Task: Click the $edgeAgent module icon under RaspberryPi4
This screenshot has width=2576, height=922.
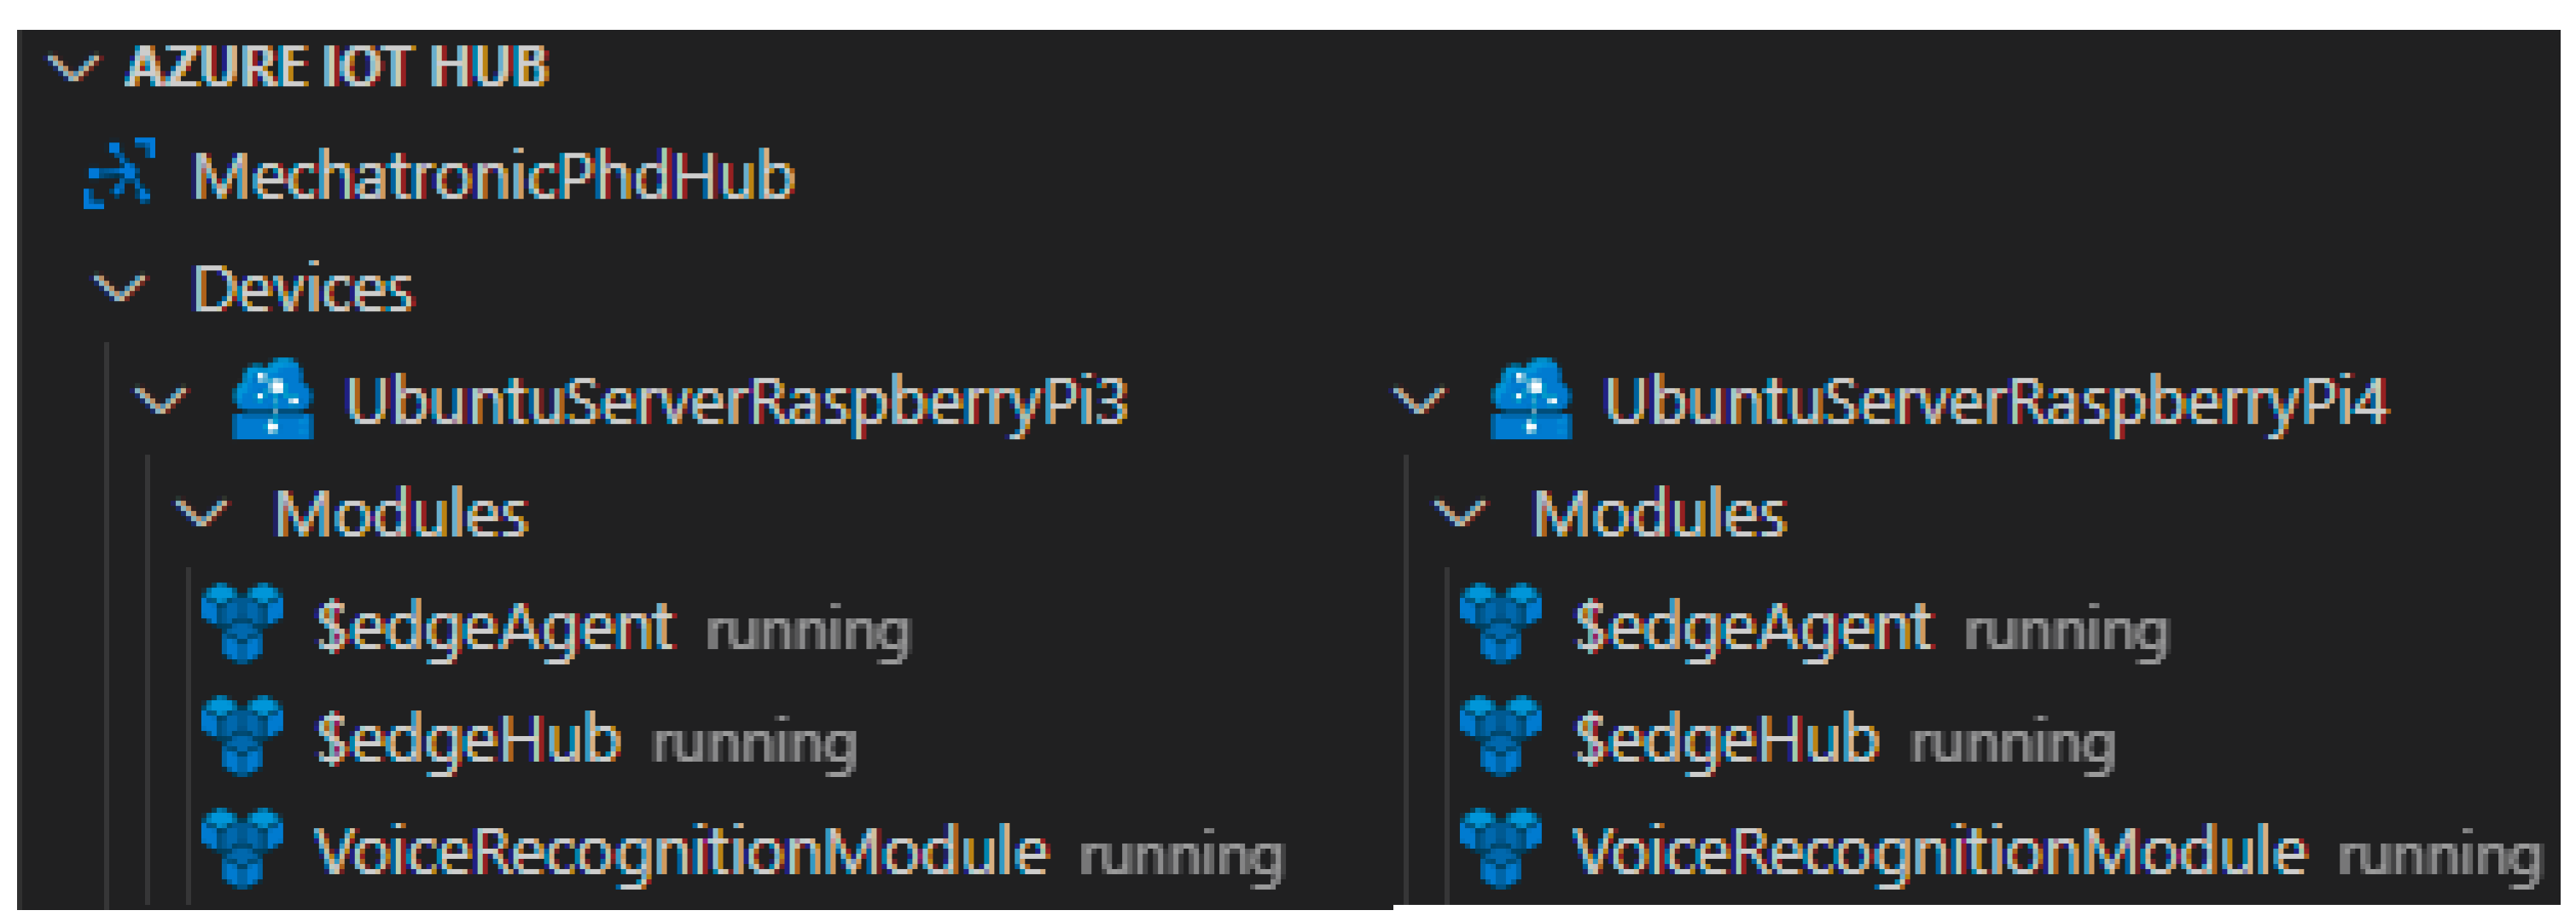Action: pyautogui.click(x=1500, y=623)
